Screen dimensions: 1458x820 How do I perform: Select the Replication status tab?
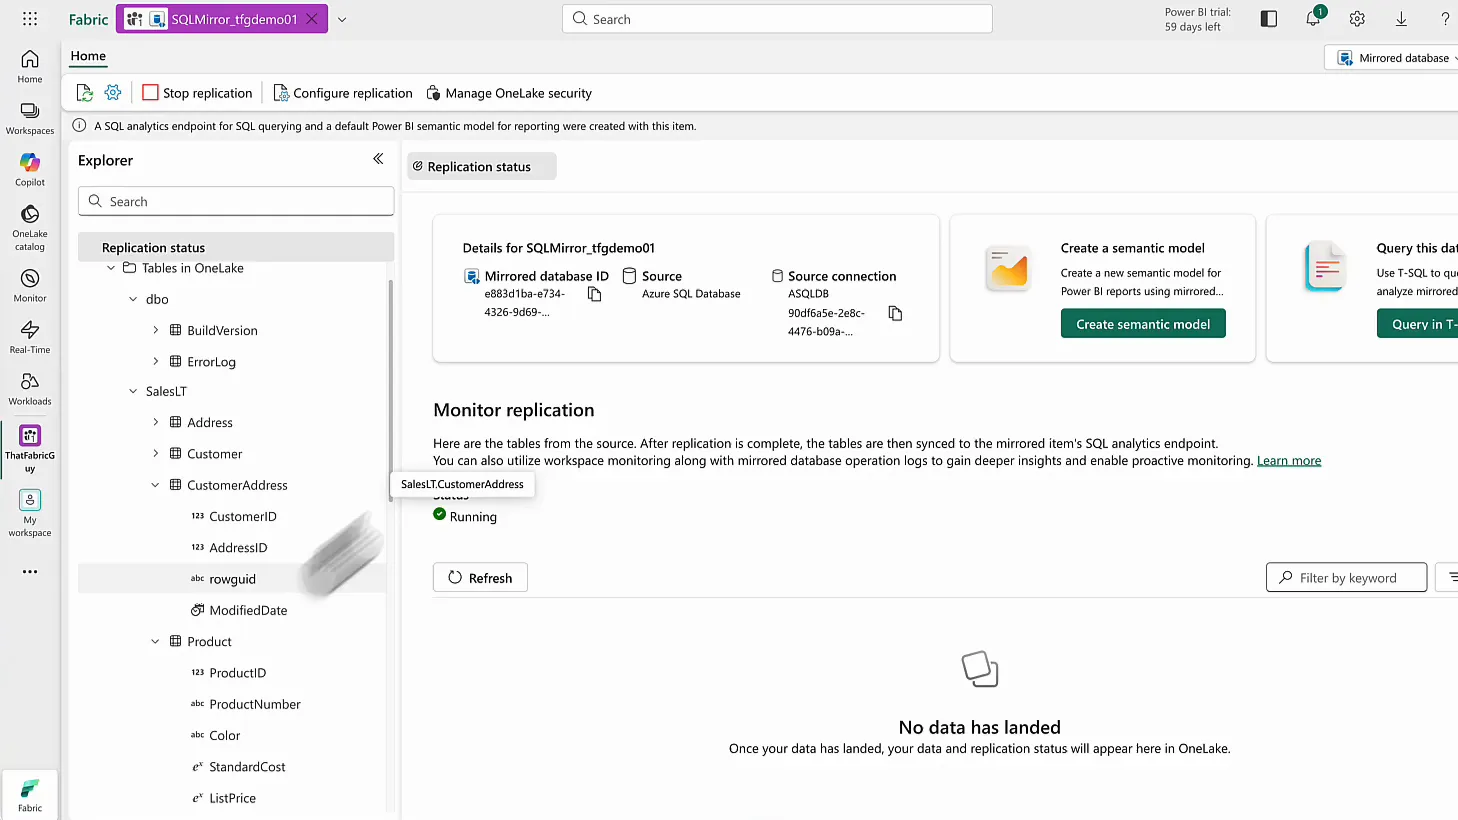(x=481, y=167)
